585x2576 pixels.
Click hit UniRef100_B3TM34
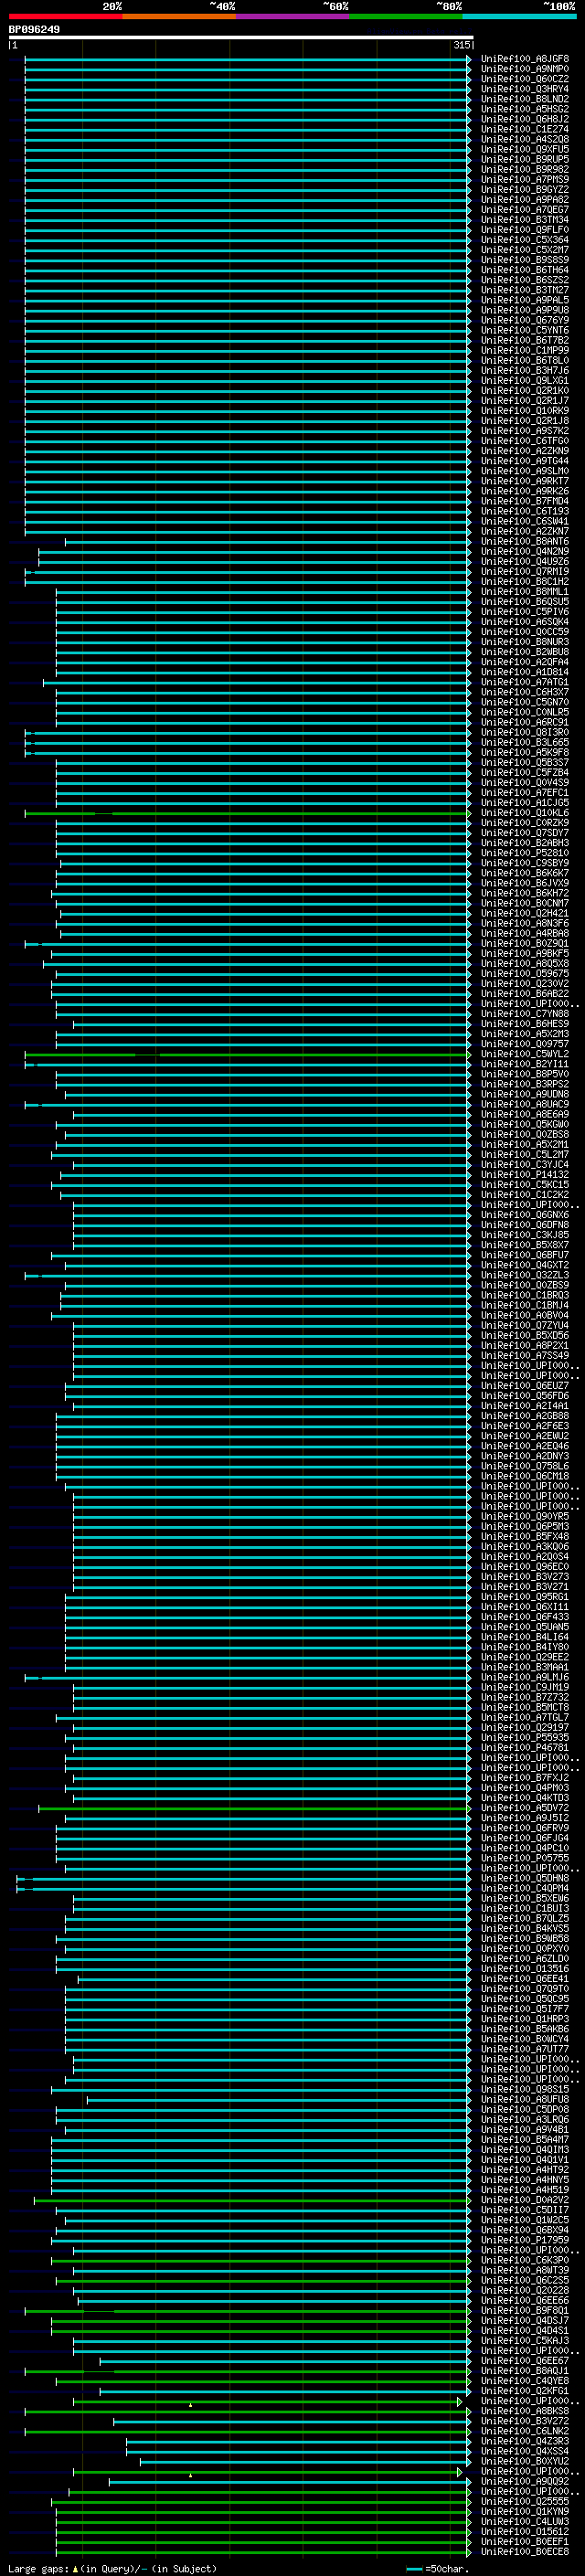tap(524, 219)
